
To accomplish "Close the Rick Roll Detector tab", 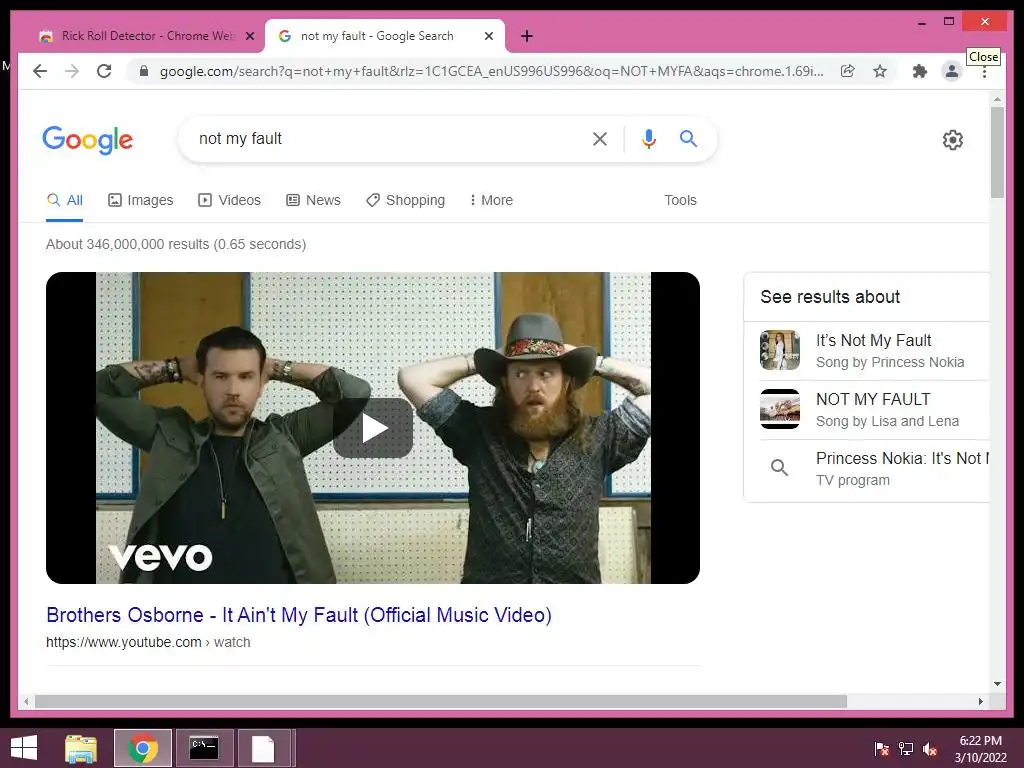I will (x=249, y=37).
